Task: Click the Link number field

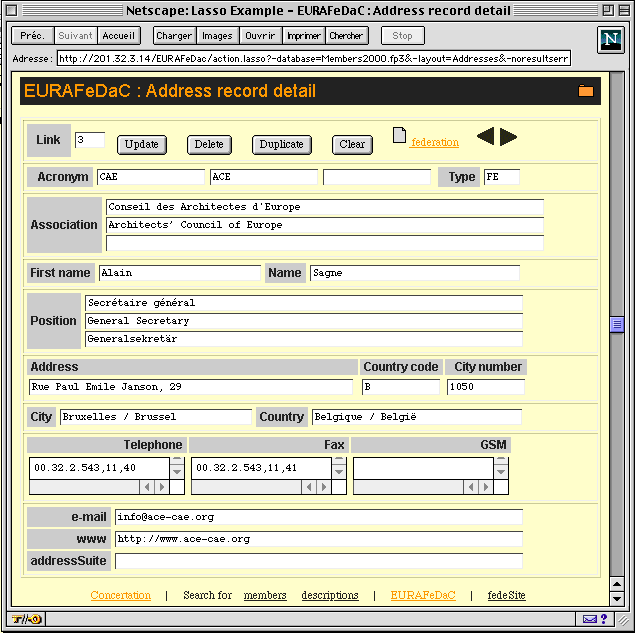Action: (90, 140)
